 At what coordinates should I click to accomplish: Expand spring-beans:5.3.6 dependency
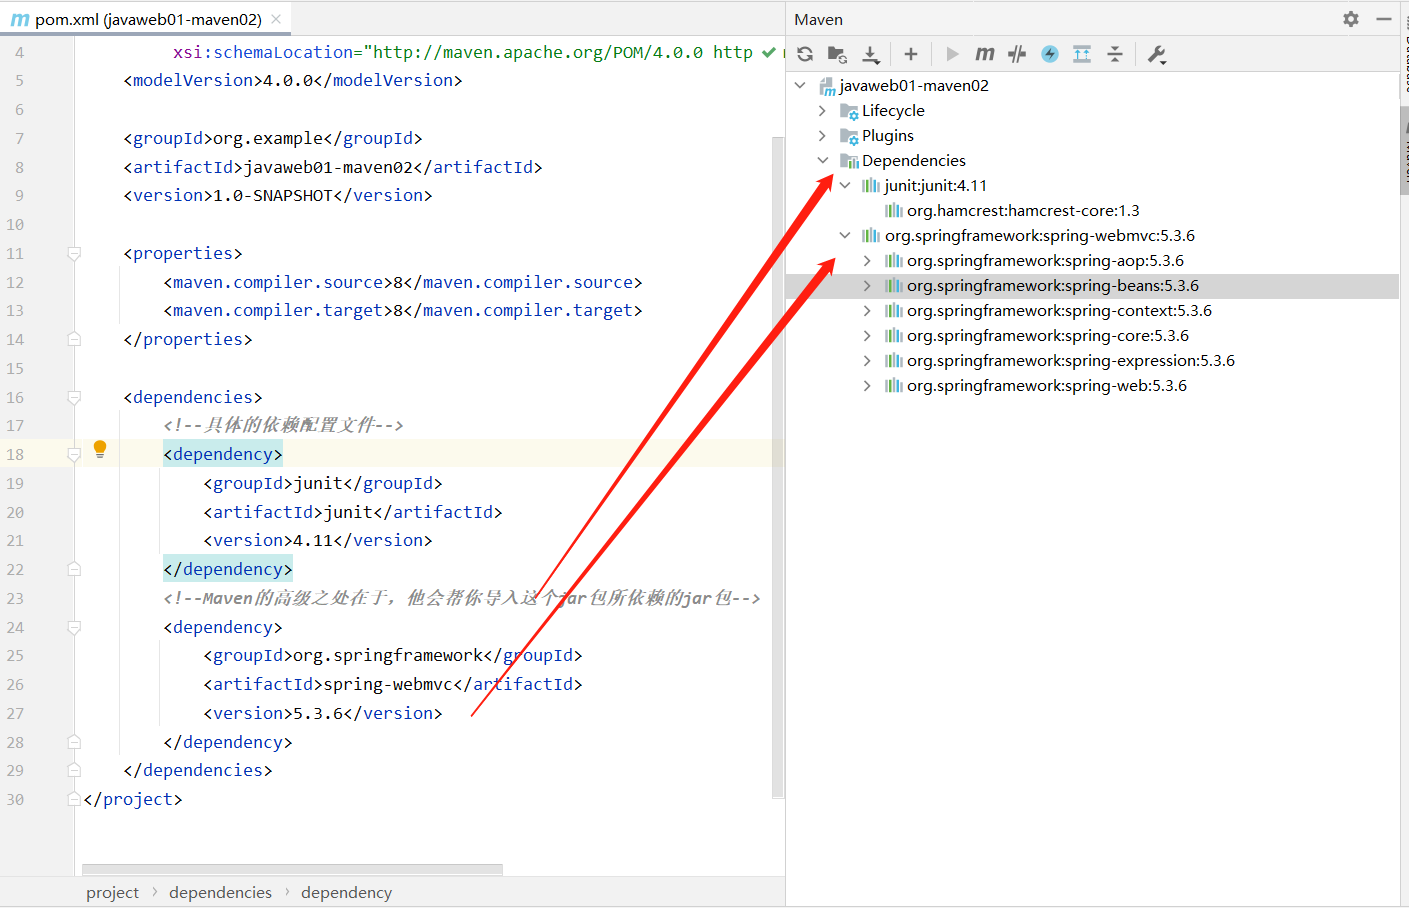tap(867, 286)
